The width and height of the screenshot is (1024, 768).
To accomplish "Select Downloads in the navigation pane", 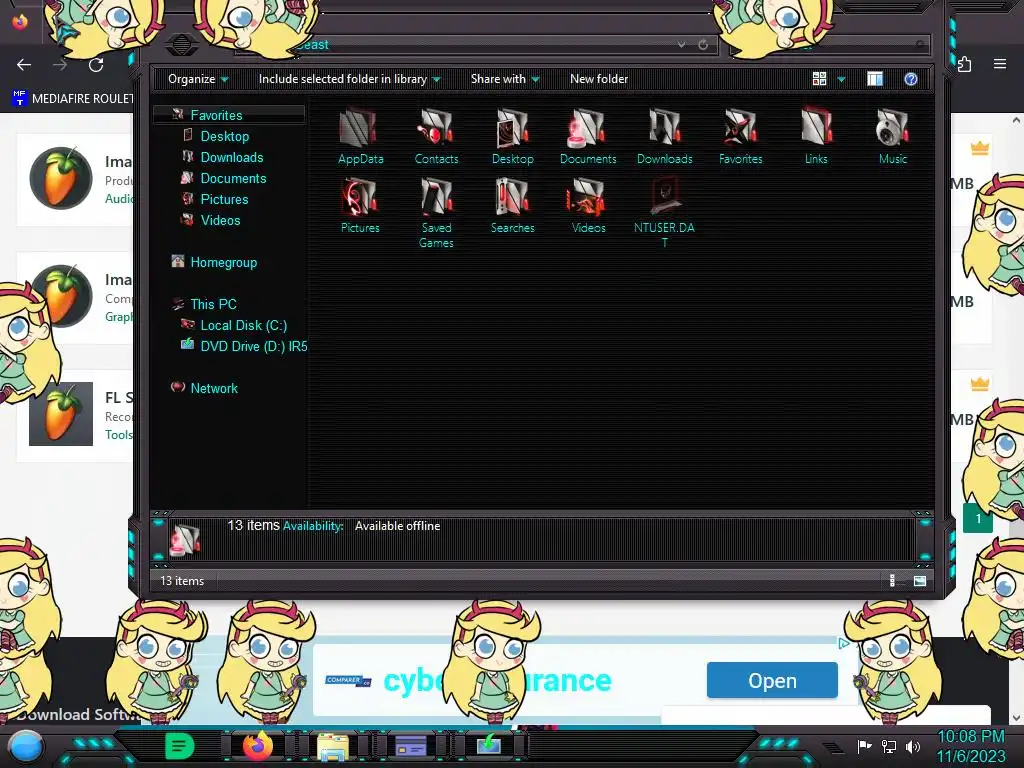I will (232, 157).
